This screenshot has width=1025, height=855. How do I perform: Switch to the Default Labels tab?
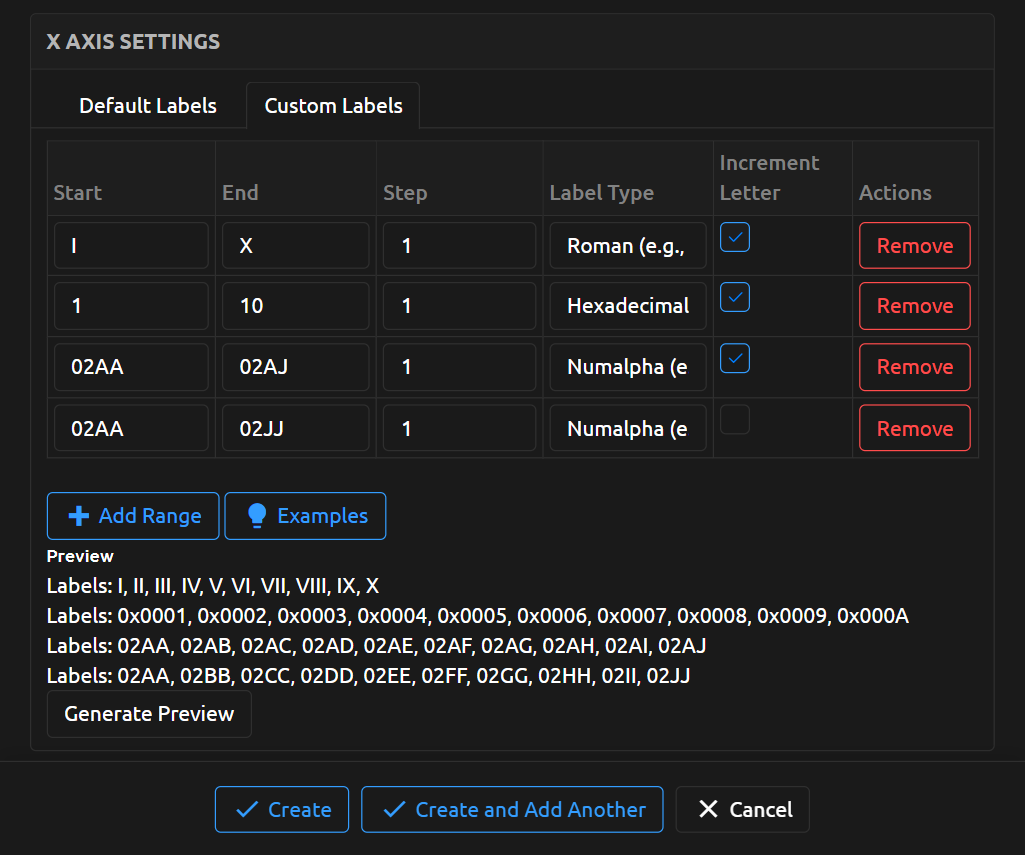148,106
